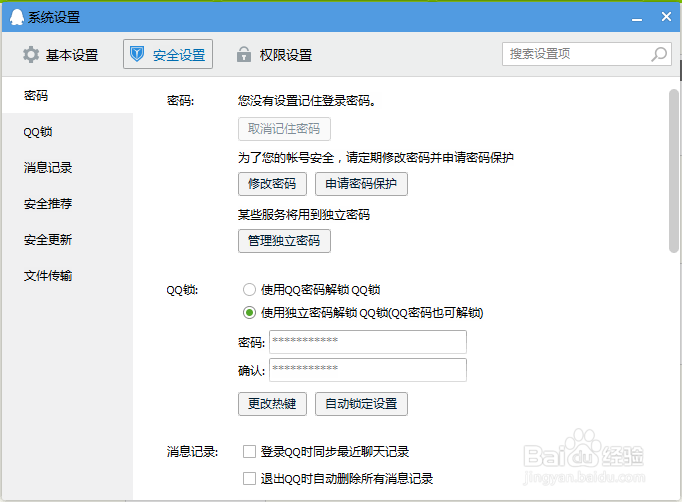Click the QQ penguin icon in title bar

17,17
